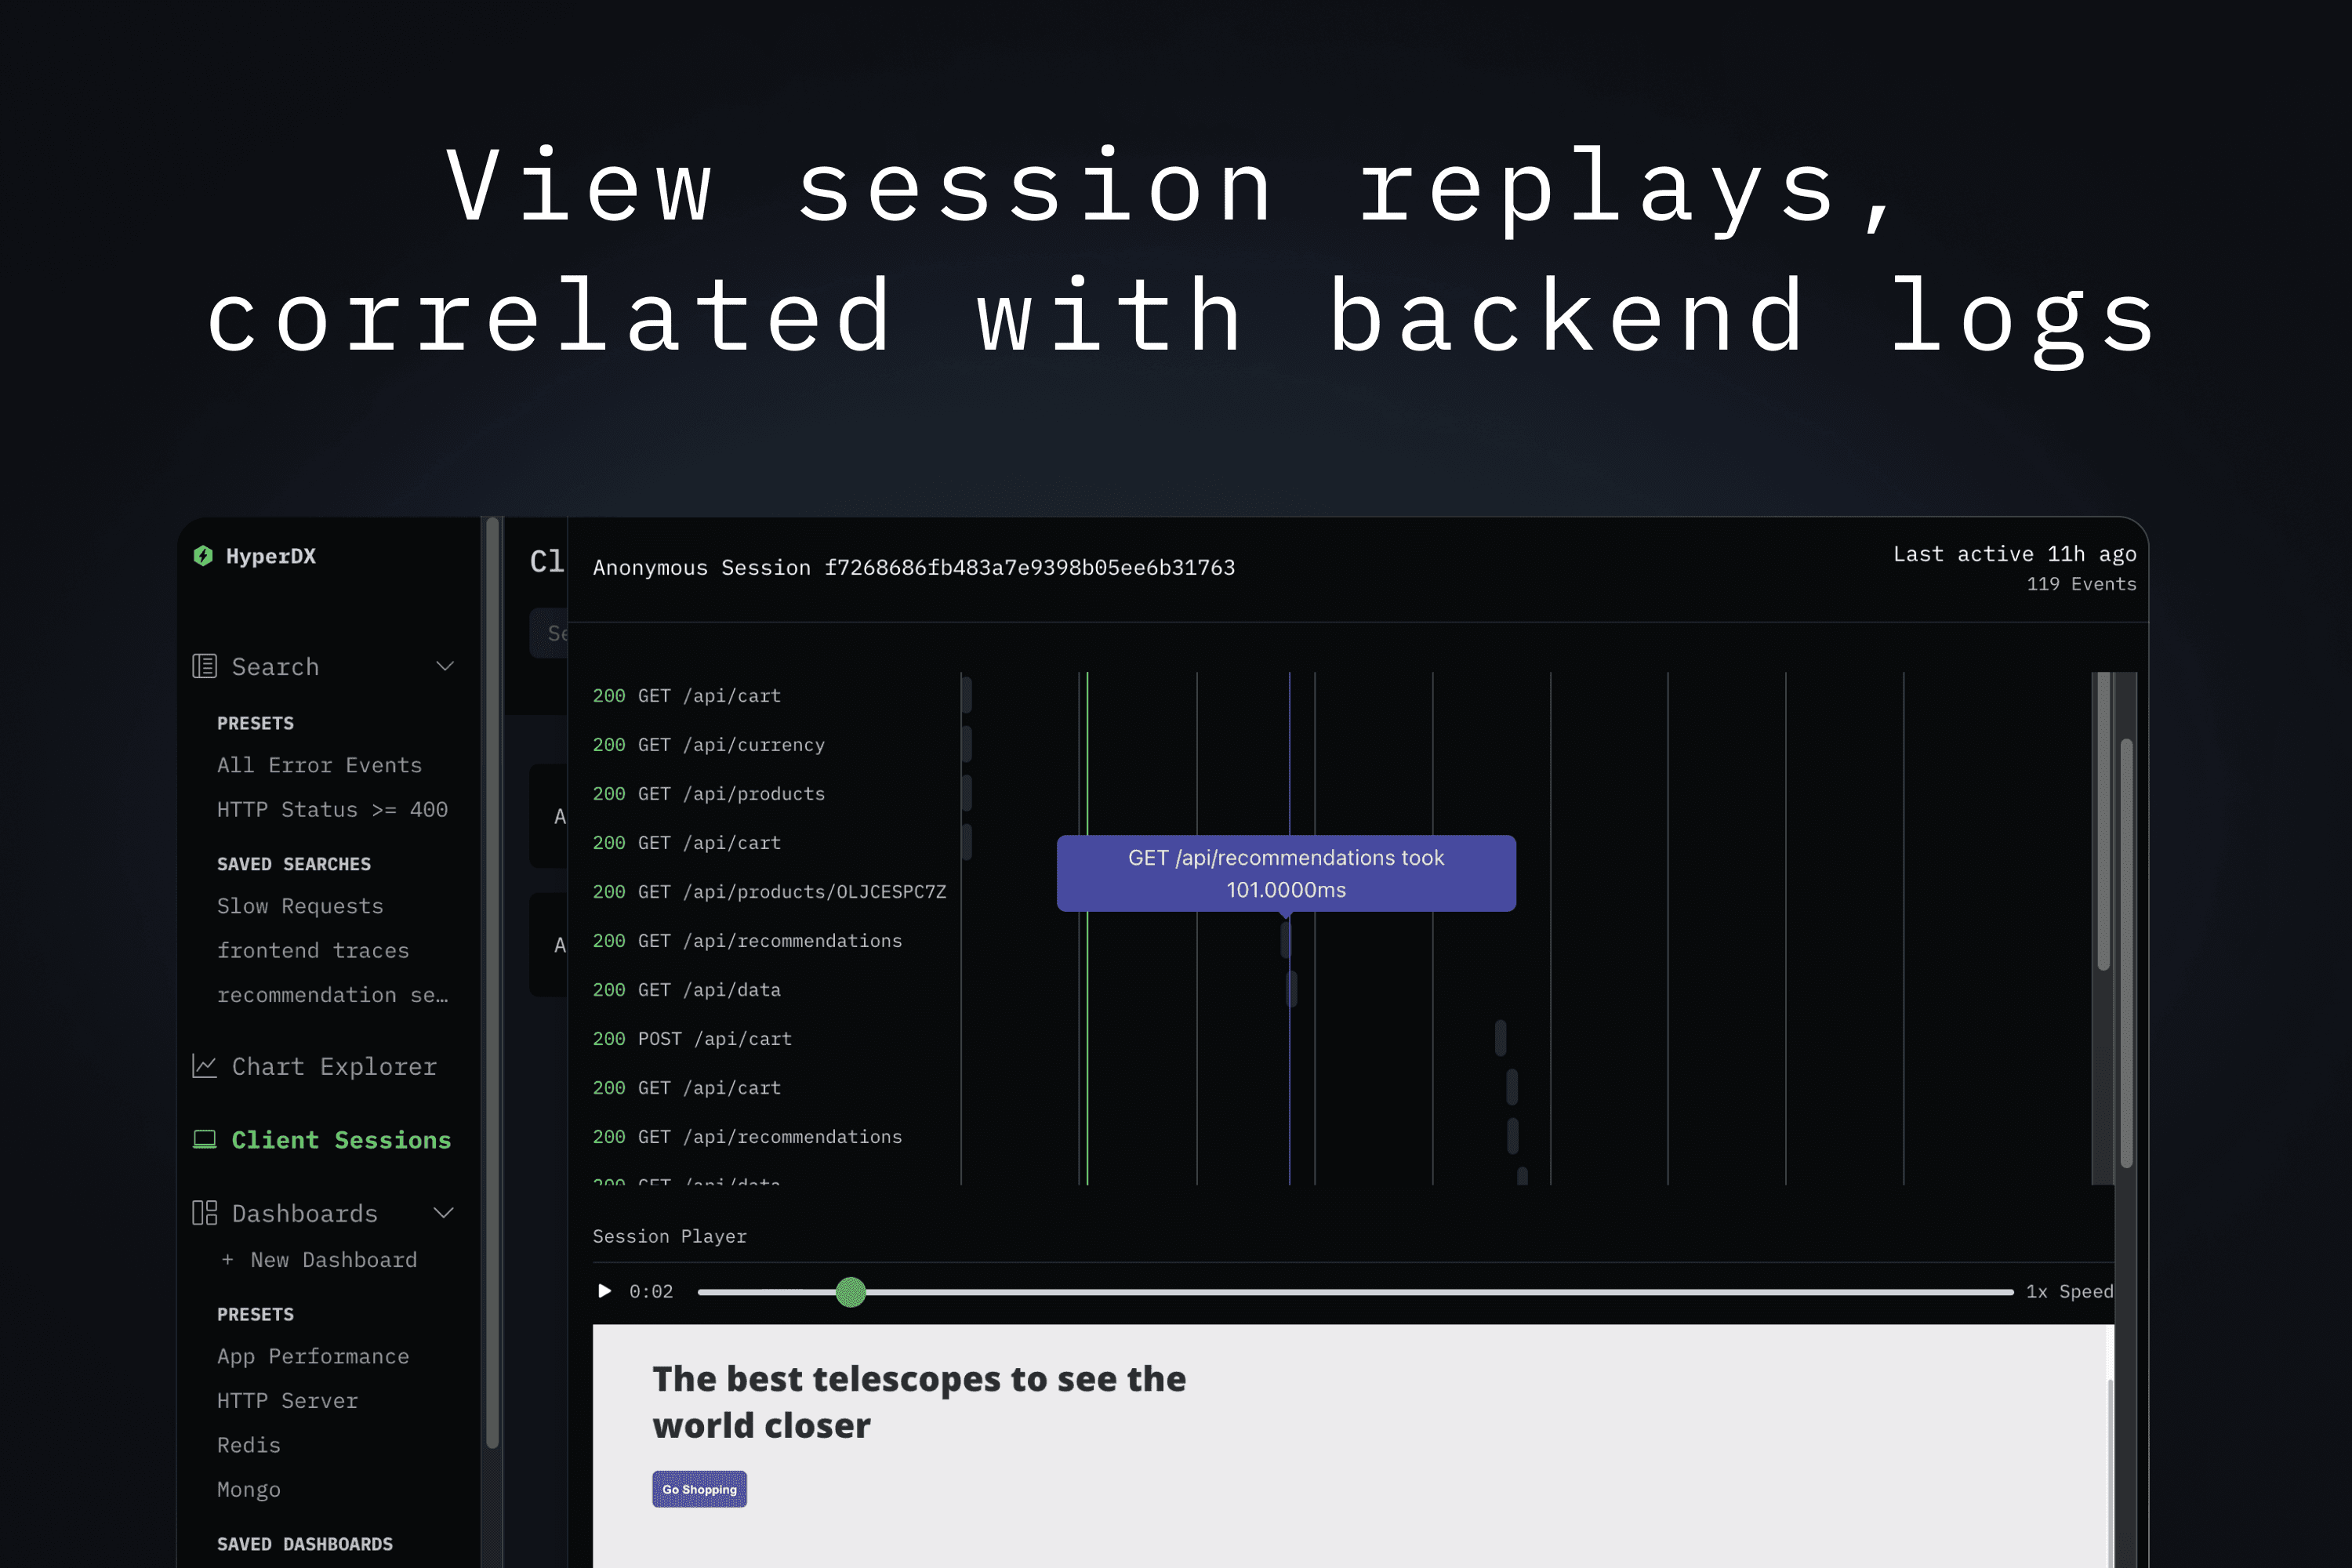
Task: Collapse the Search section chevron
Action: pos(445,666)
